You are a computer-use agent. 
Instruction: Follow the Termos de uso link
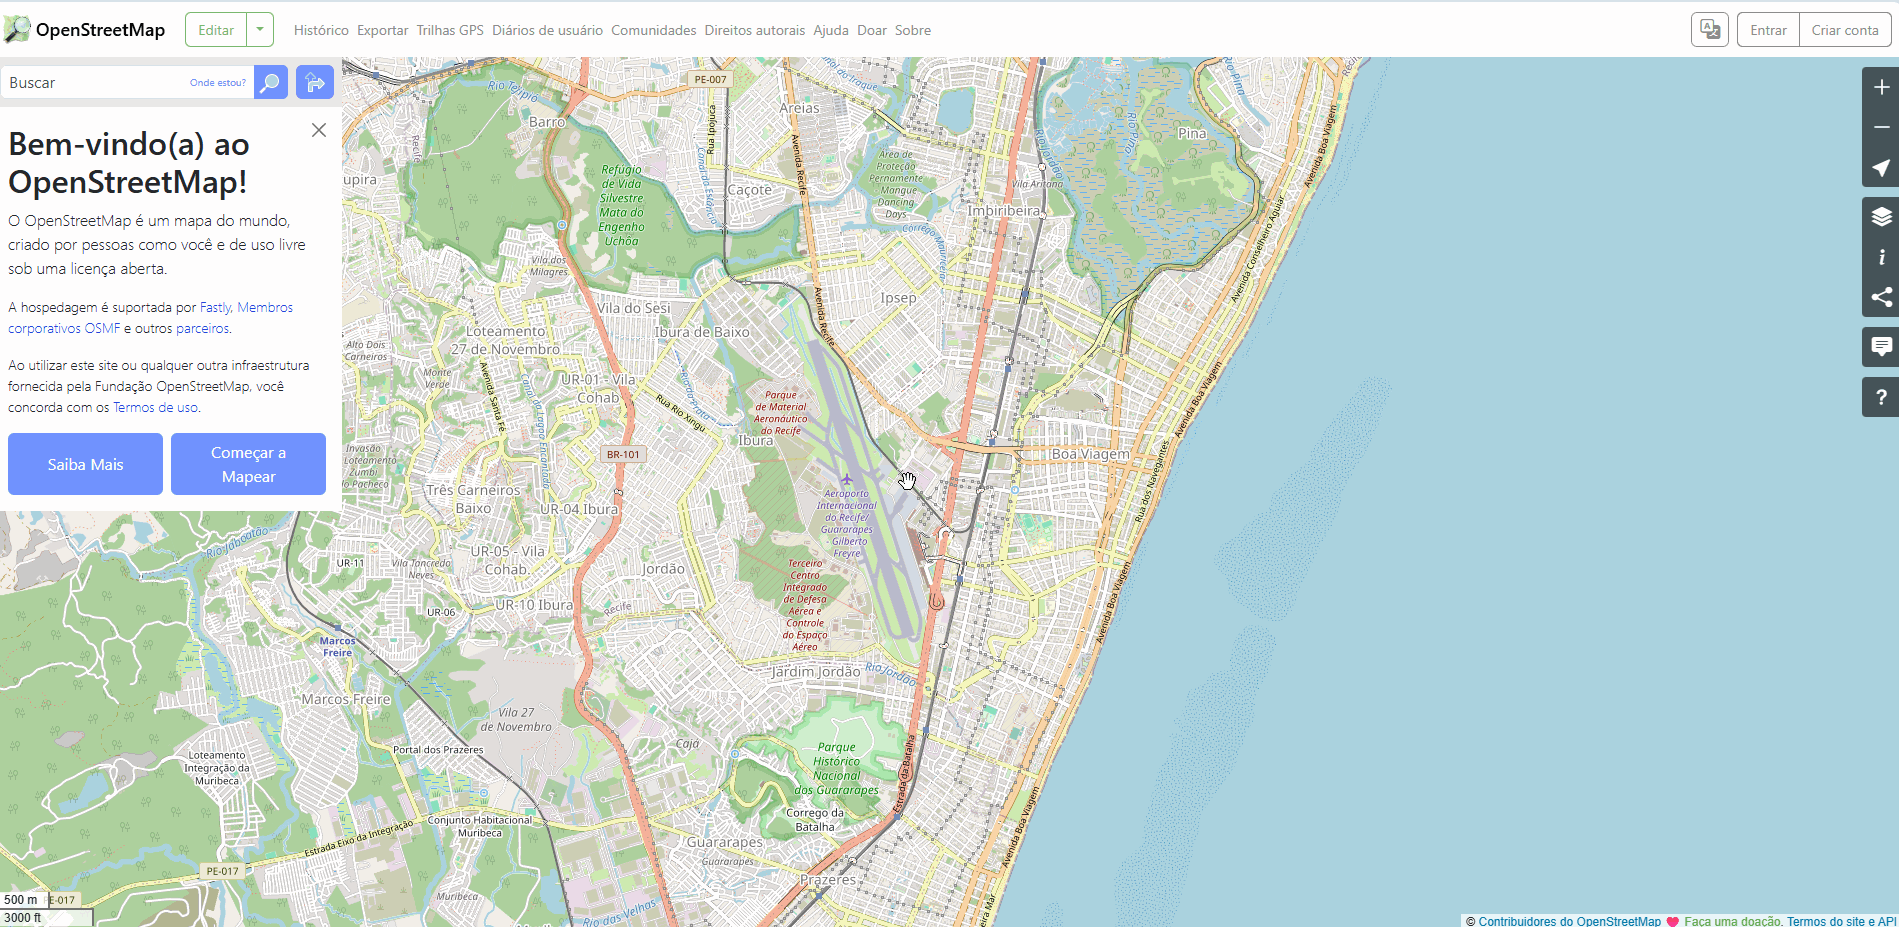(x=155, y=407)
